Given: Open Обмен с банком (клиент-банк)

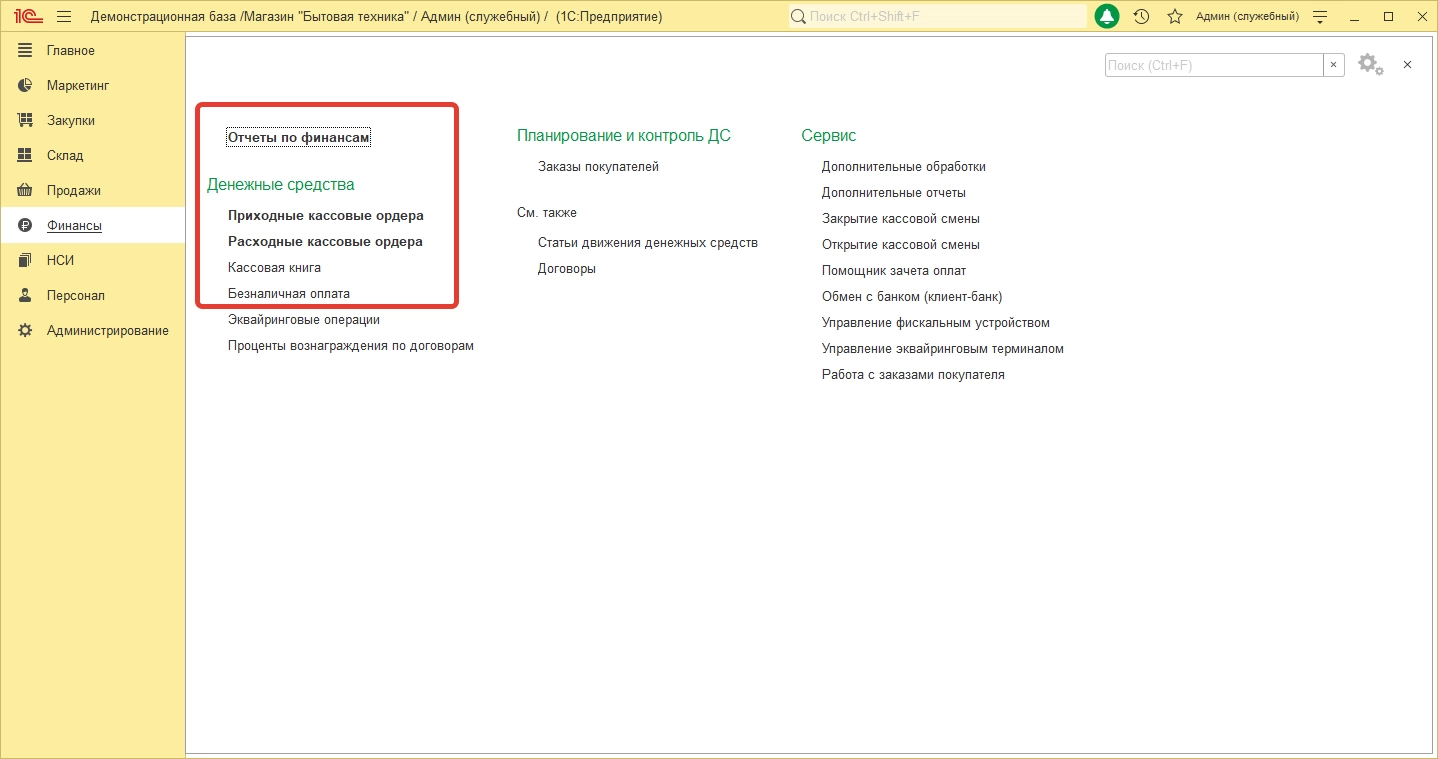Looking at the screenshot, I should (x=912, y=297).
